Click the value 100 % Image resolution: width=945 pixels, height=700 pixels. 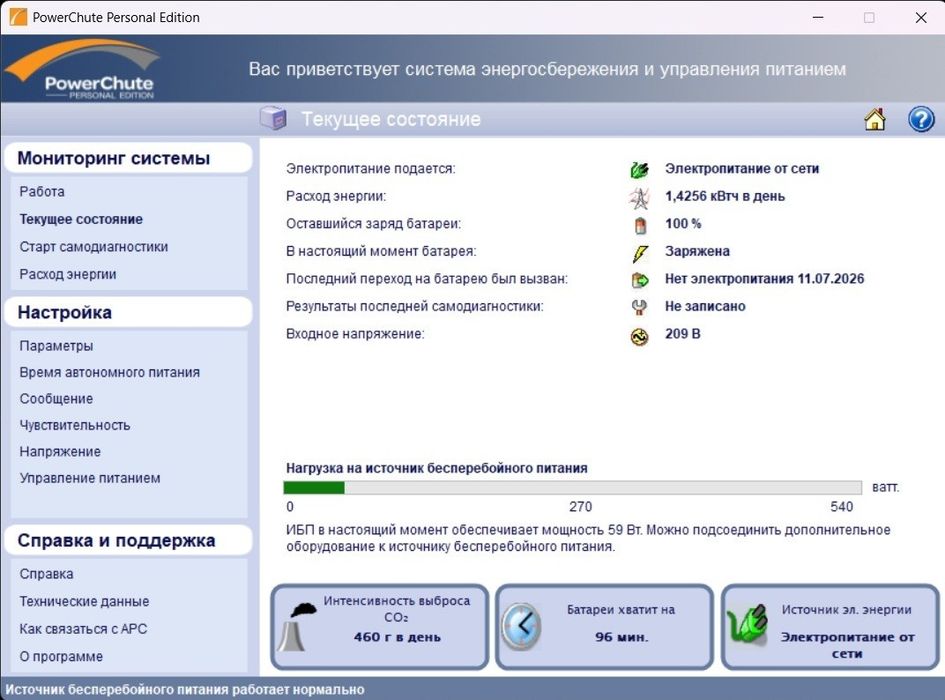[683, 224]
